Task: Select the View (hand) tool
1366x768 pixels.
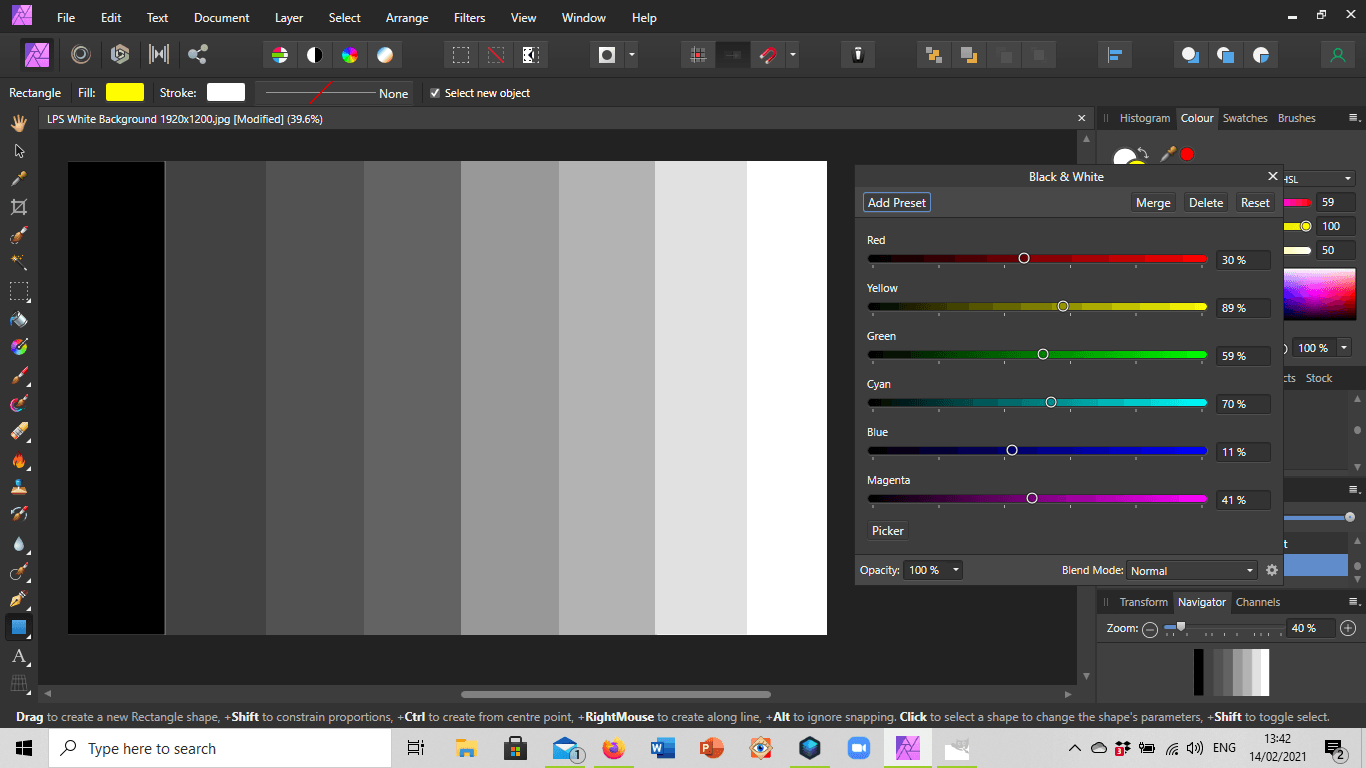Action: point(18,123)
